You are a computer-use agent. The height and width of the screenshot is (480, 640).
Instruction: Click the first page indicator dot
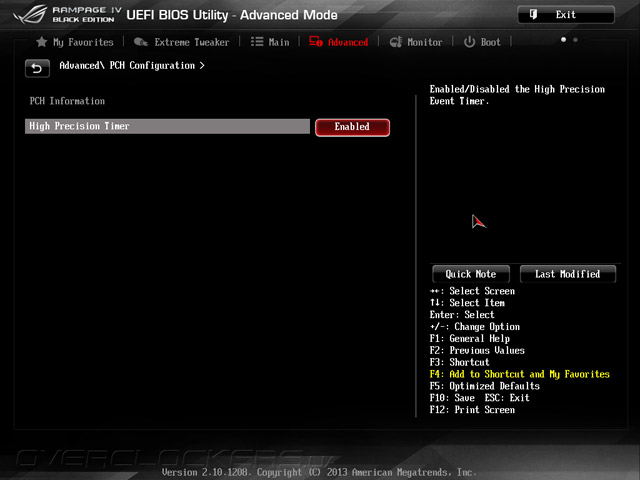tap(563, 40)
